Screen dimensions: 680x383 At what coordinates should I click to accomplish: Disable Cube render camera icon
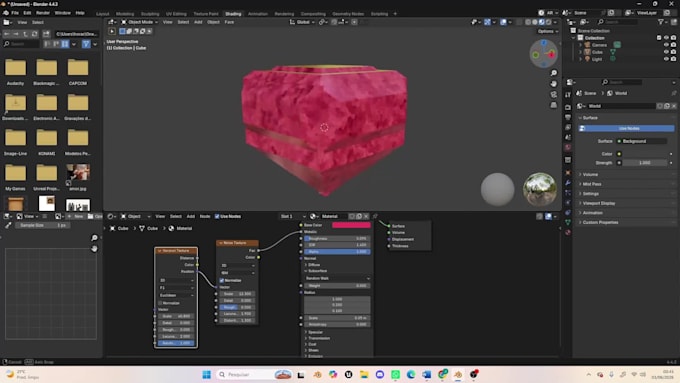[x=673, y=52]
